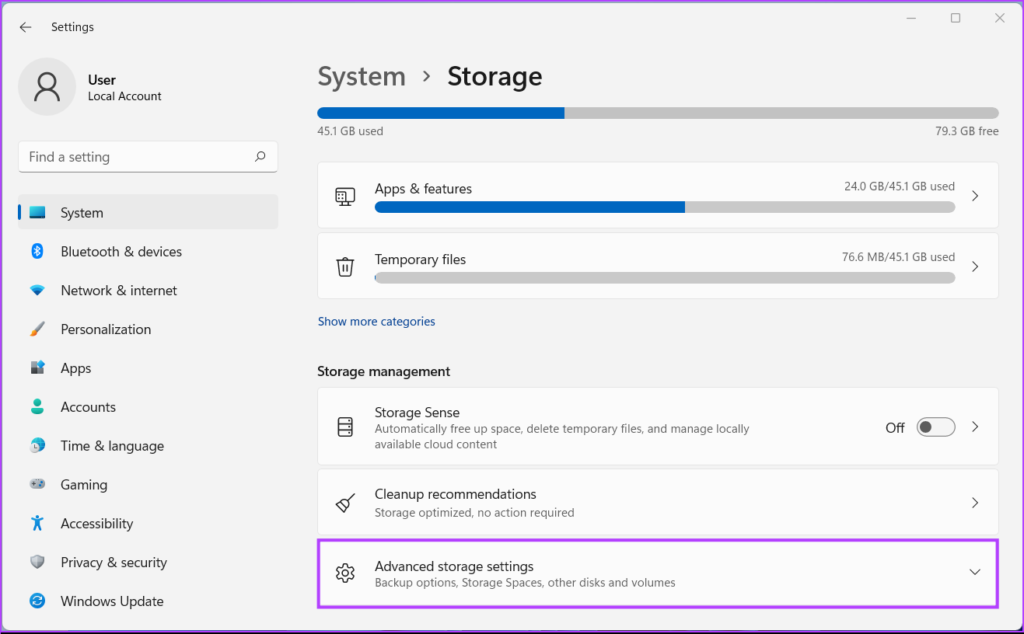
Task: Click the magnifier icon in search box
Action: (x=260, y=157)
